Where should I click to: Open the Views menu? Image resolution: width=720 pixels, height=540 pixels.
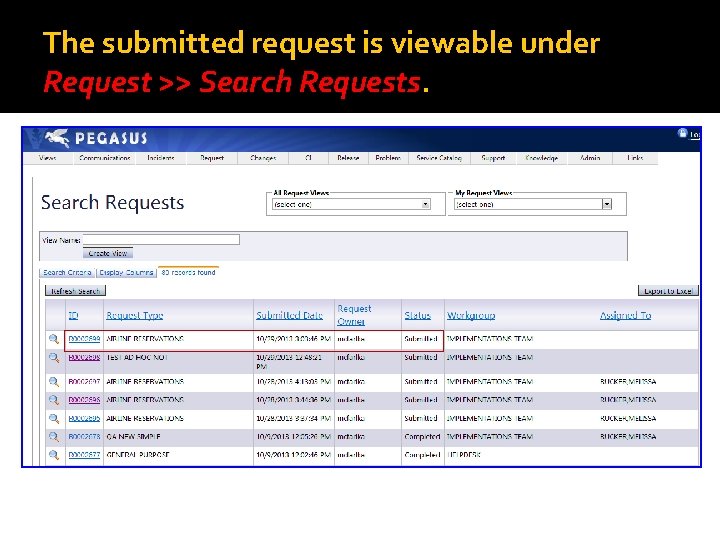pyautogui.click(x=48, y=158)
